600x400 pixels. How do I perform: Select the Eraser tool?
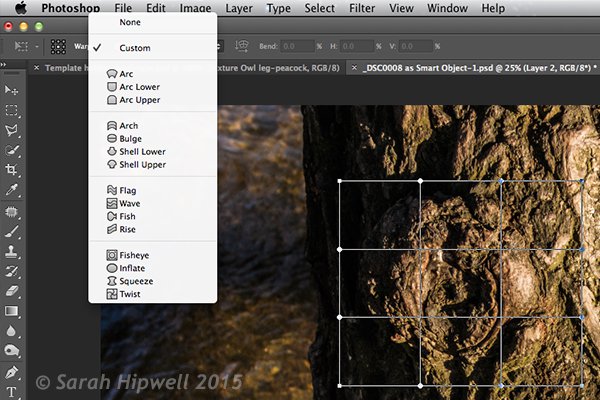pos(13,291)
